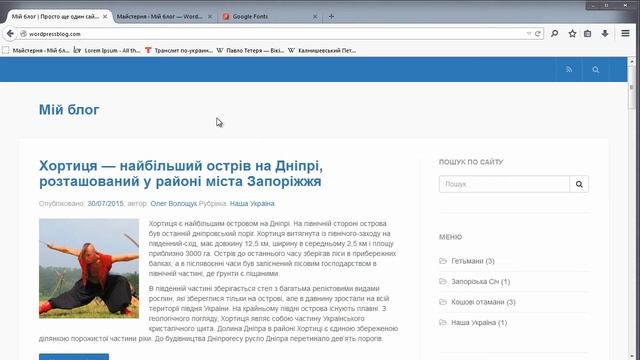The width and height of the screenshot is (640, 360).
Task: Open the address bar history dropdown arrow
Action: click(x=529, y=34)
